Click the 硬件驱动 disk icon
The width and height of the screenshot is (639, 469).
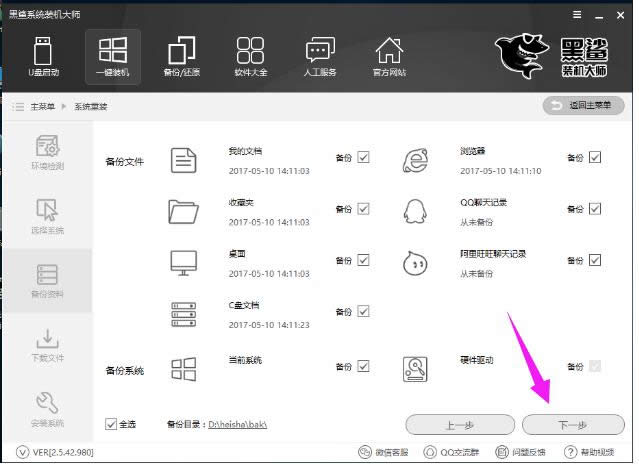(x=415, y=369)
